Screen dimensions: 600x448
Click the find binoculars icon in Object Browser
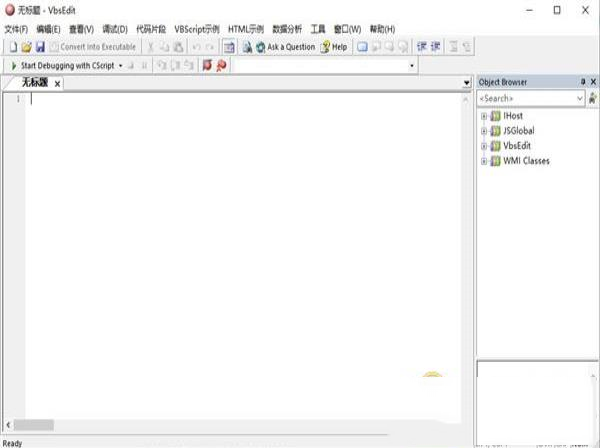tap(593, 99)
